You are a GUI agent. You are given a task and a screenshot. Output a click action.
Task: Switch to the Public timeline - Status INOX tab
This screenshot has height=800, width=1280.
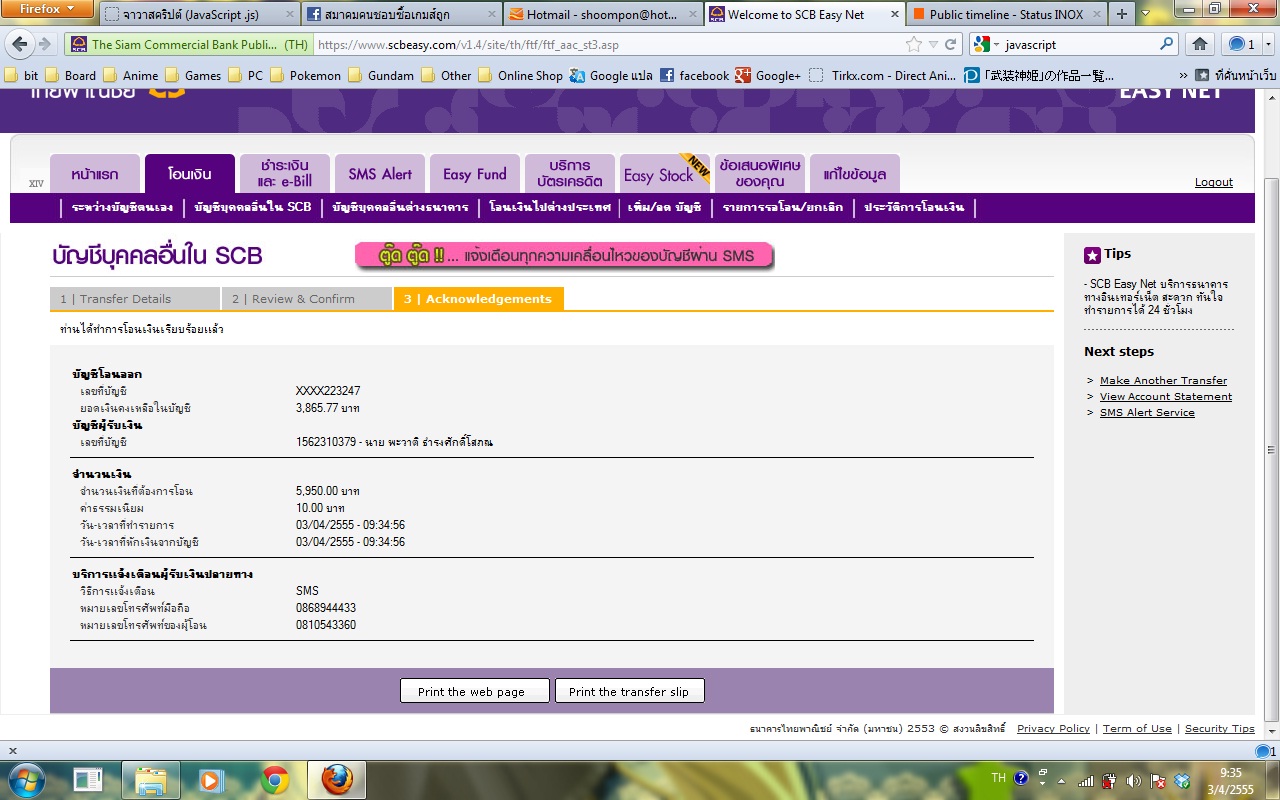coord(1007,14)
